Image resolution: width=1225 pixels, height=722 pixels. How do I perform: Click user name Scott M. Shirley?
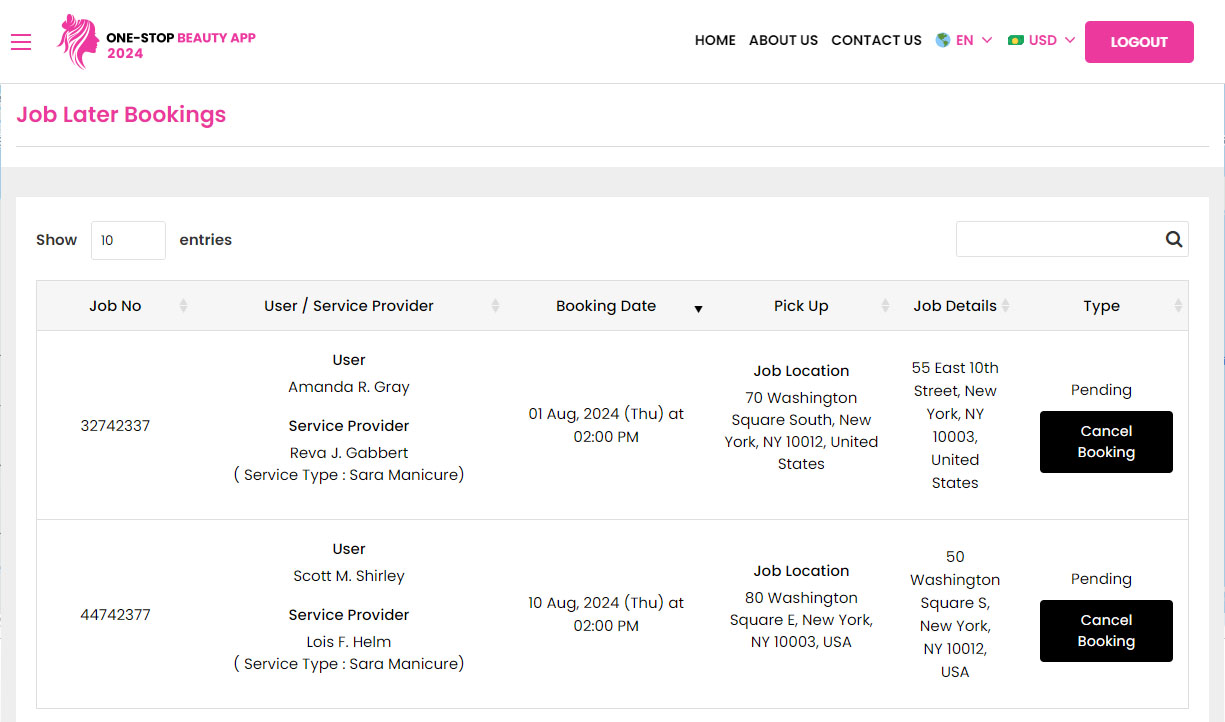[x=349, y=576]
